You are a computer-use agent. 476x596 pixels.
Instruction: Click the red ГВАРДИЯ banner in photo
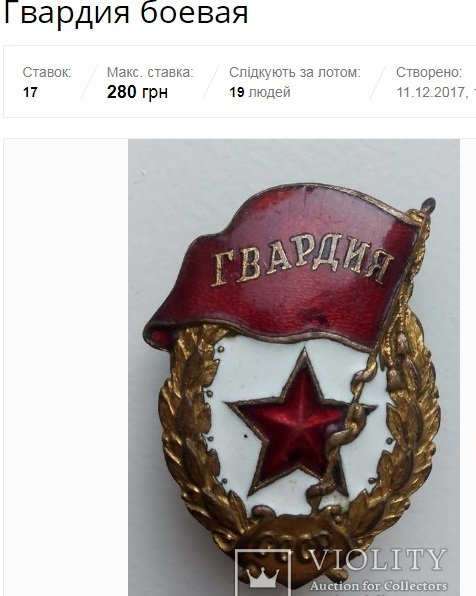[282, 266]
